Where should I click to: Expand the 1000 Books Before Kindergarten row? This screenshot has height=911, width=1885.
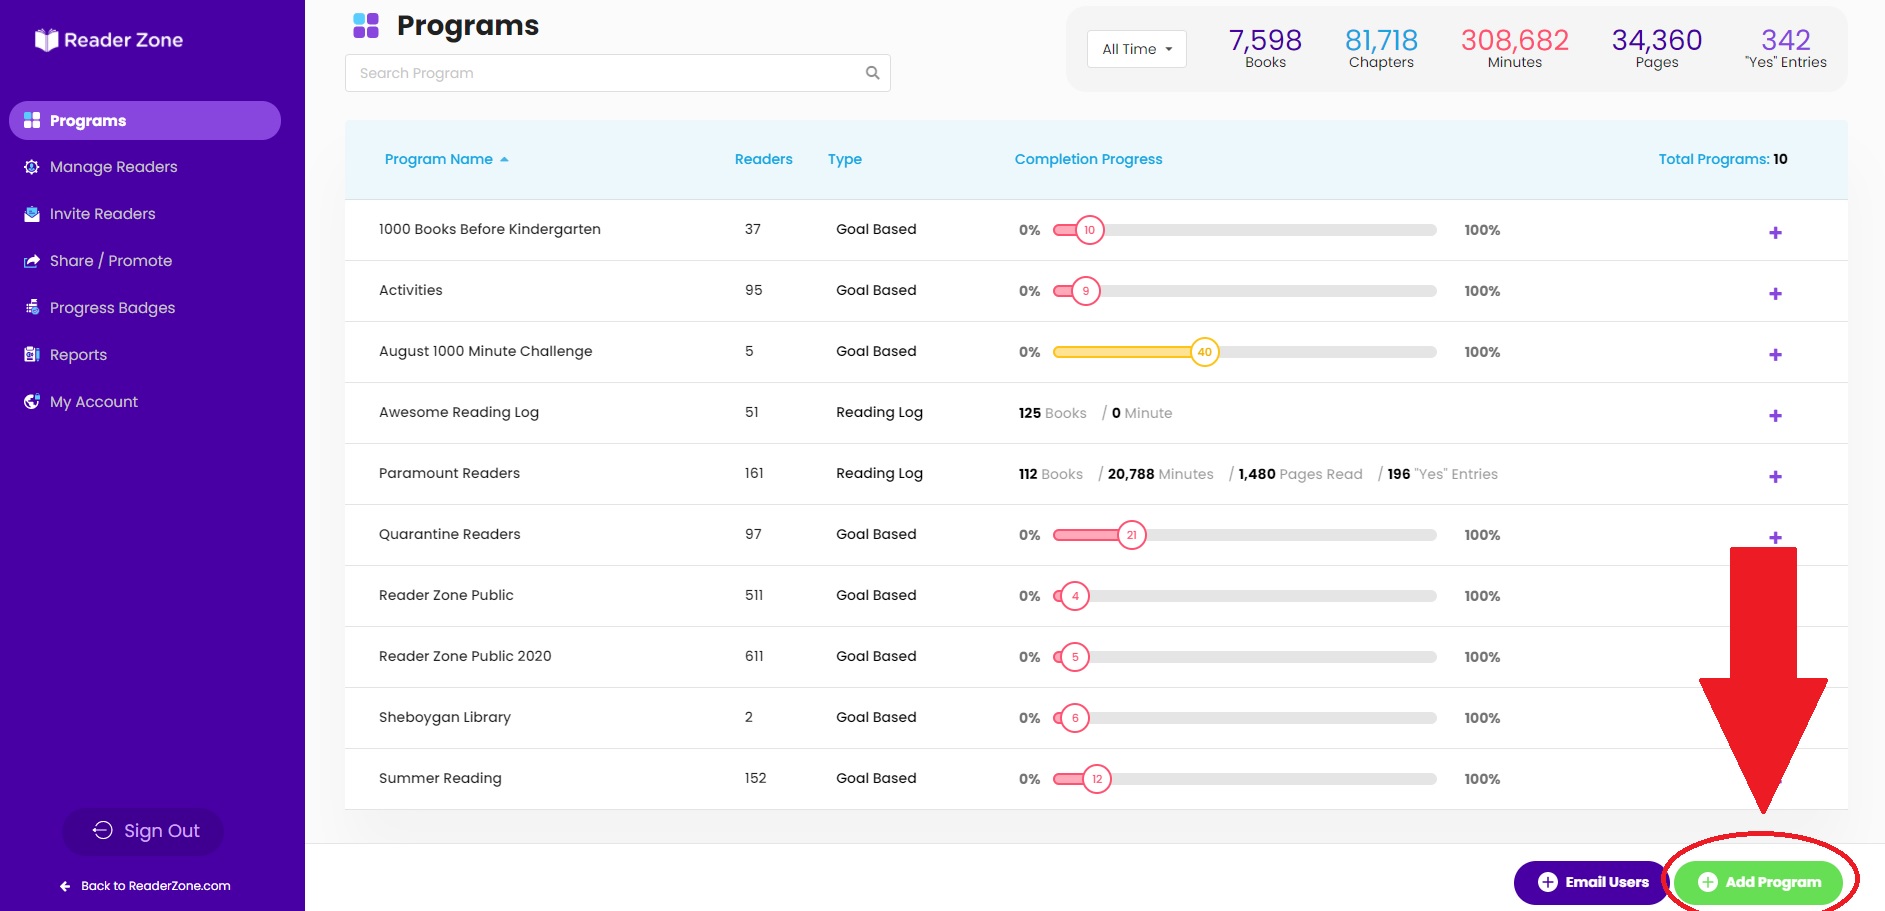(x=1775, y=232)
